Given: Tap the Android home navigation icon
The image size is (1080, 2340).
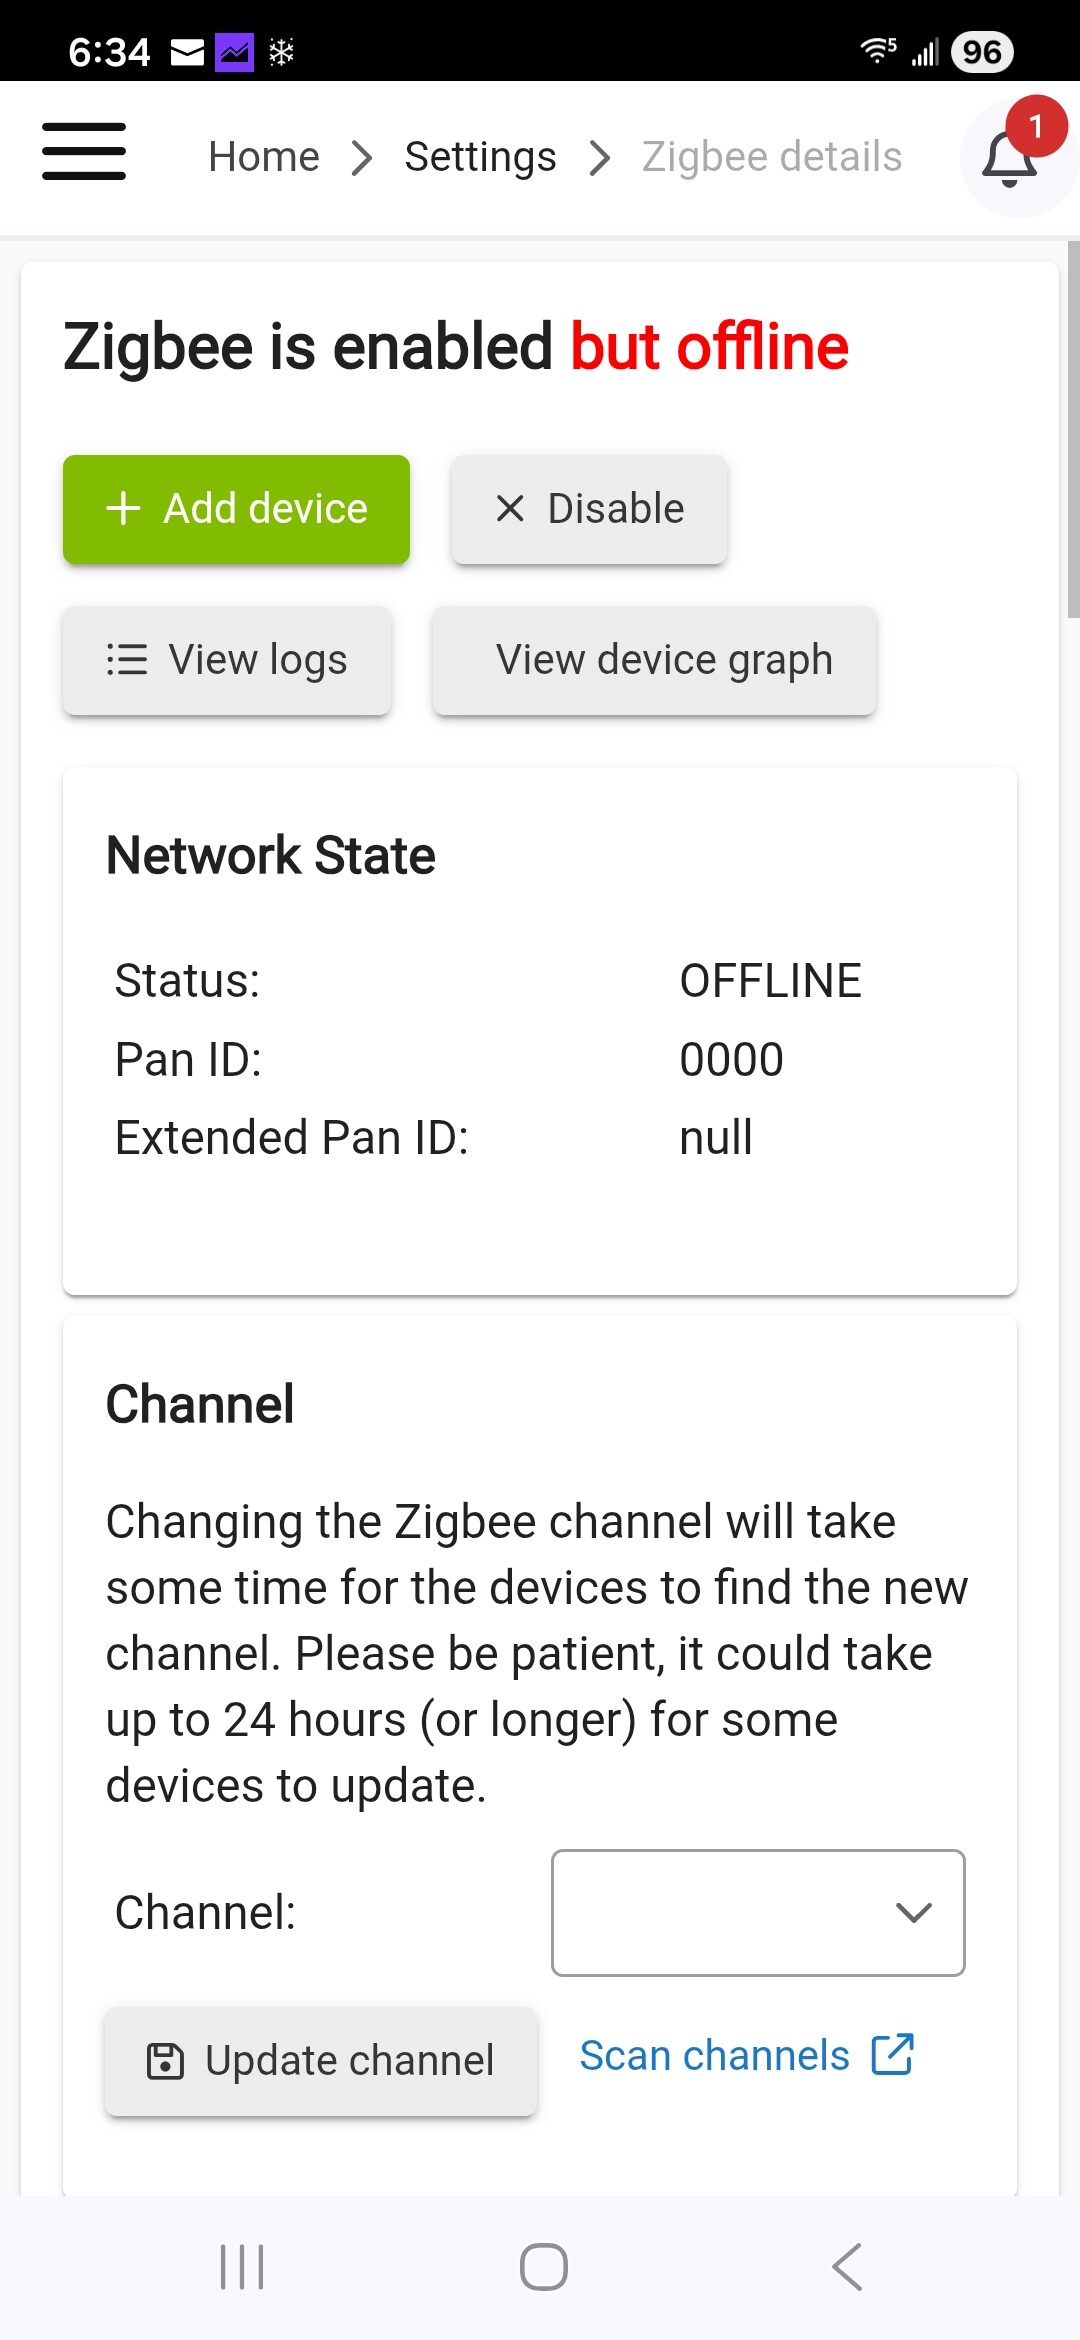Looking at the screenshot, I should point(543,2266).
